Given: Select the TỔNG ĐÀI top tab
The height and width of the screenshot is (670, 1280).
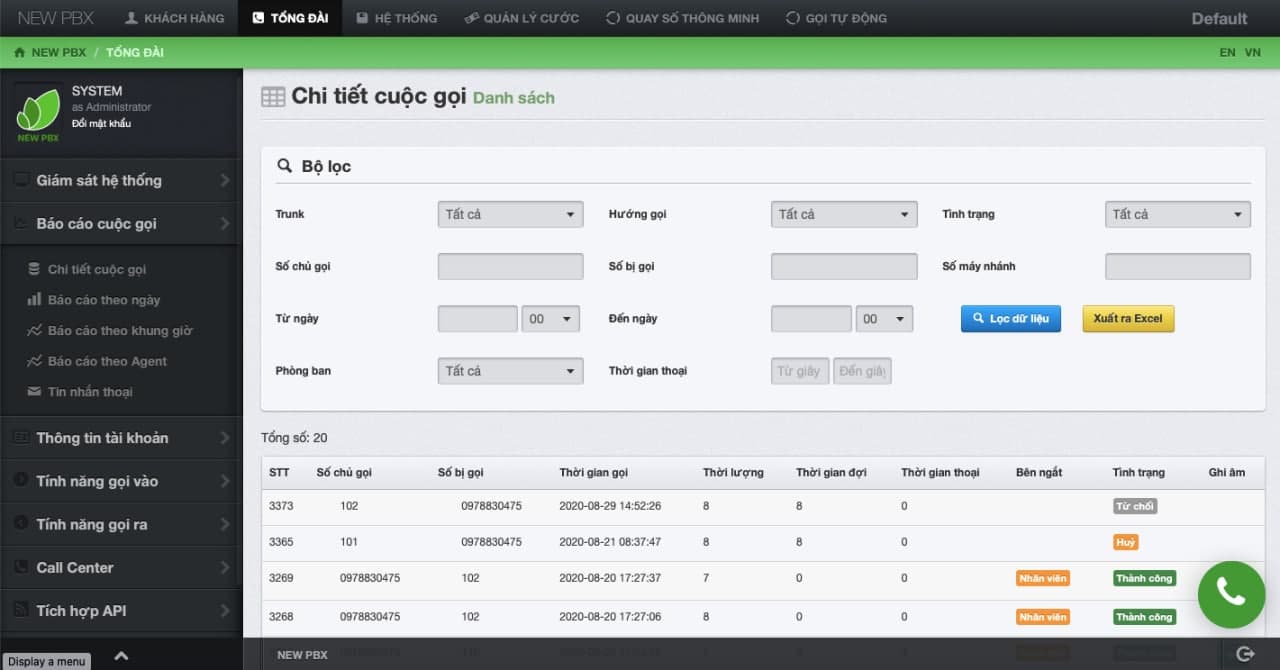Looking at the screenshot, I should [290, 18].
